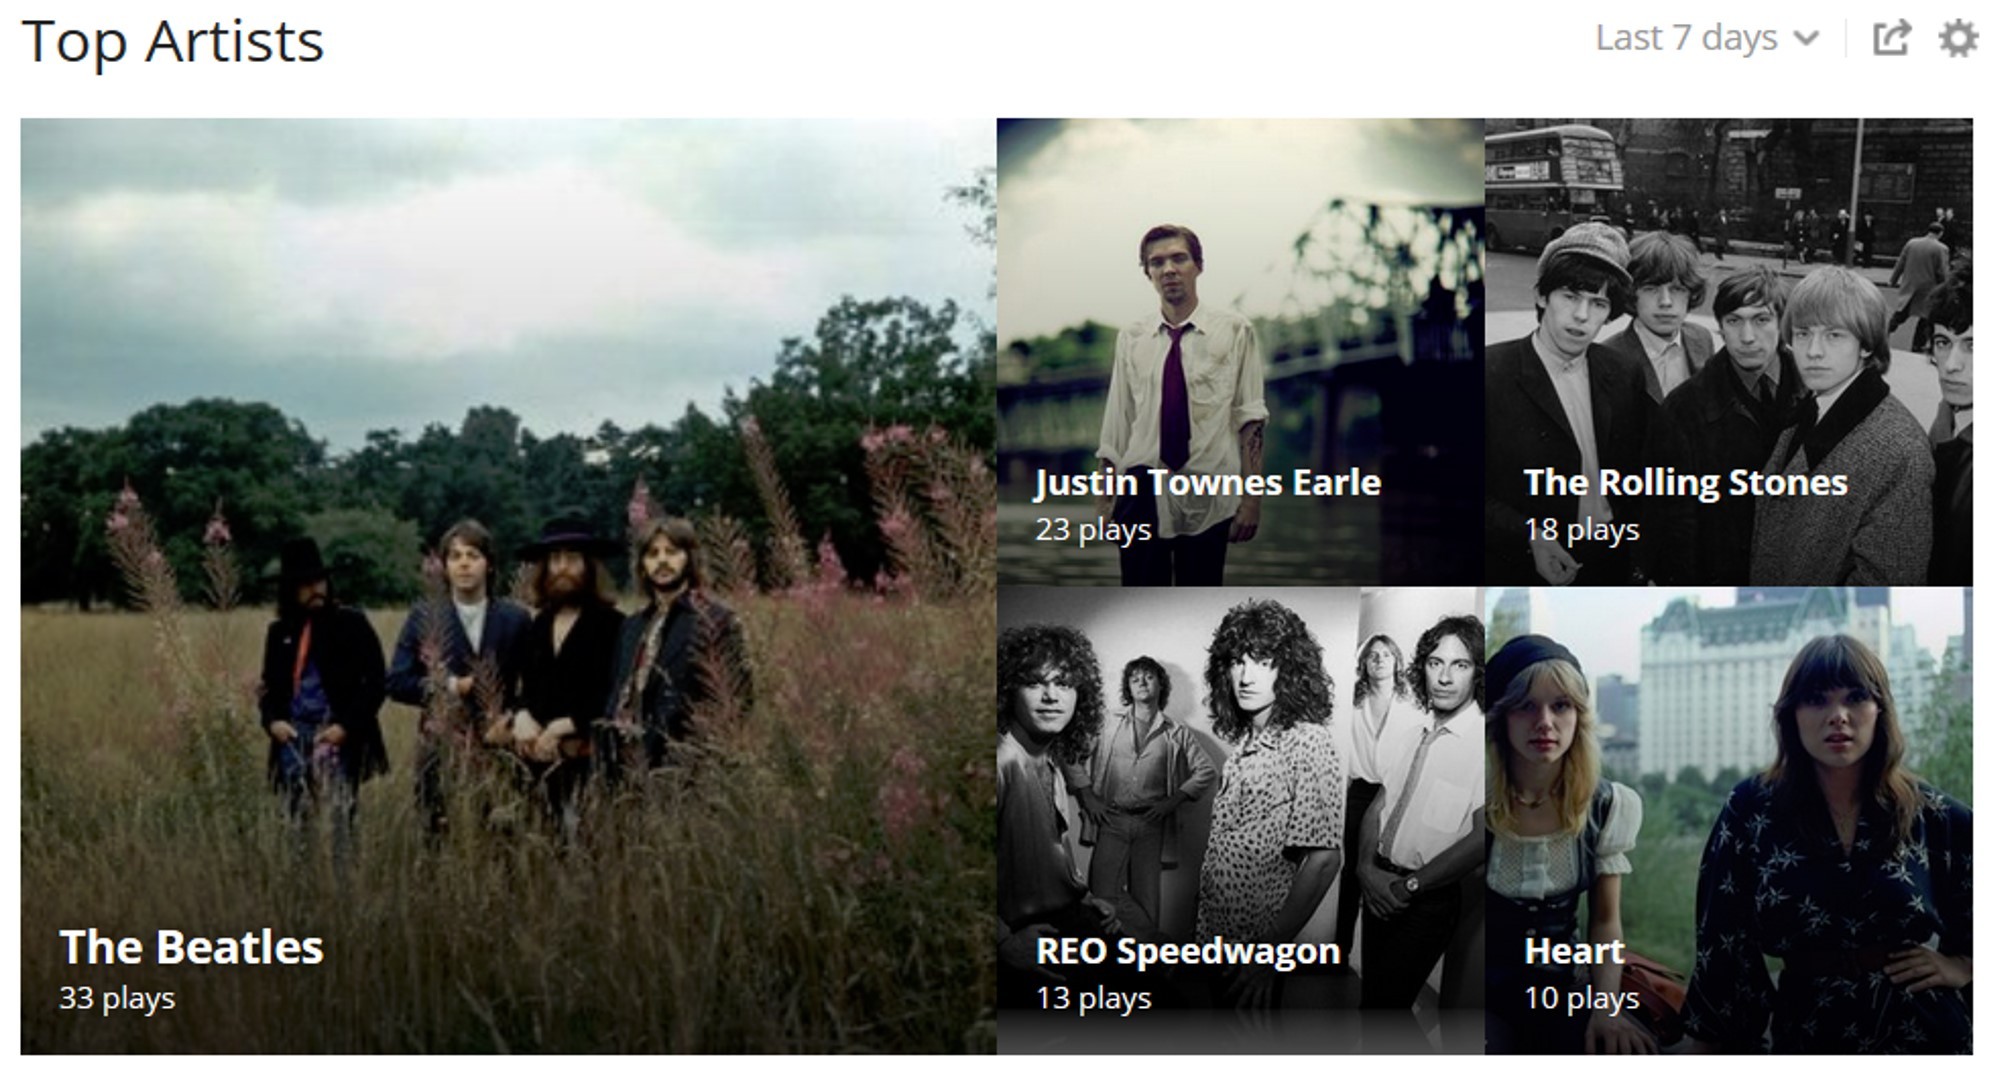Click the Heart name link
Viewport: 2008px width, 1080px height.
point(1574,950)
